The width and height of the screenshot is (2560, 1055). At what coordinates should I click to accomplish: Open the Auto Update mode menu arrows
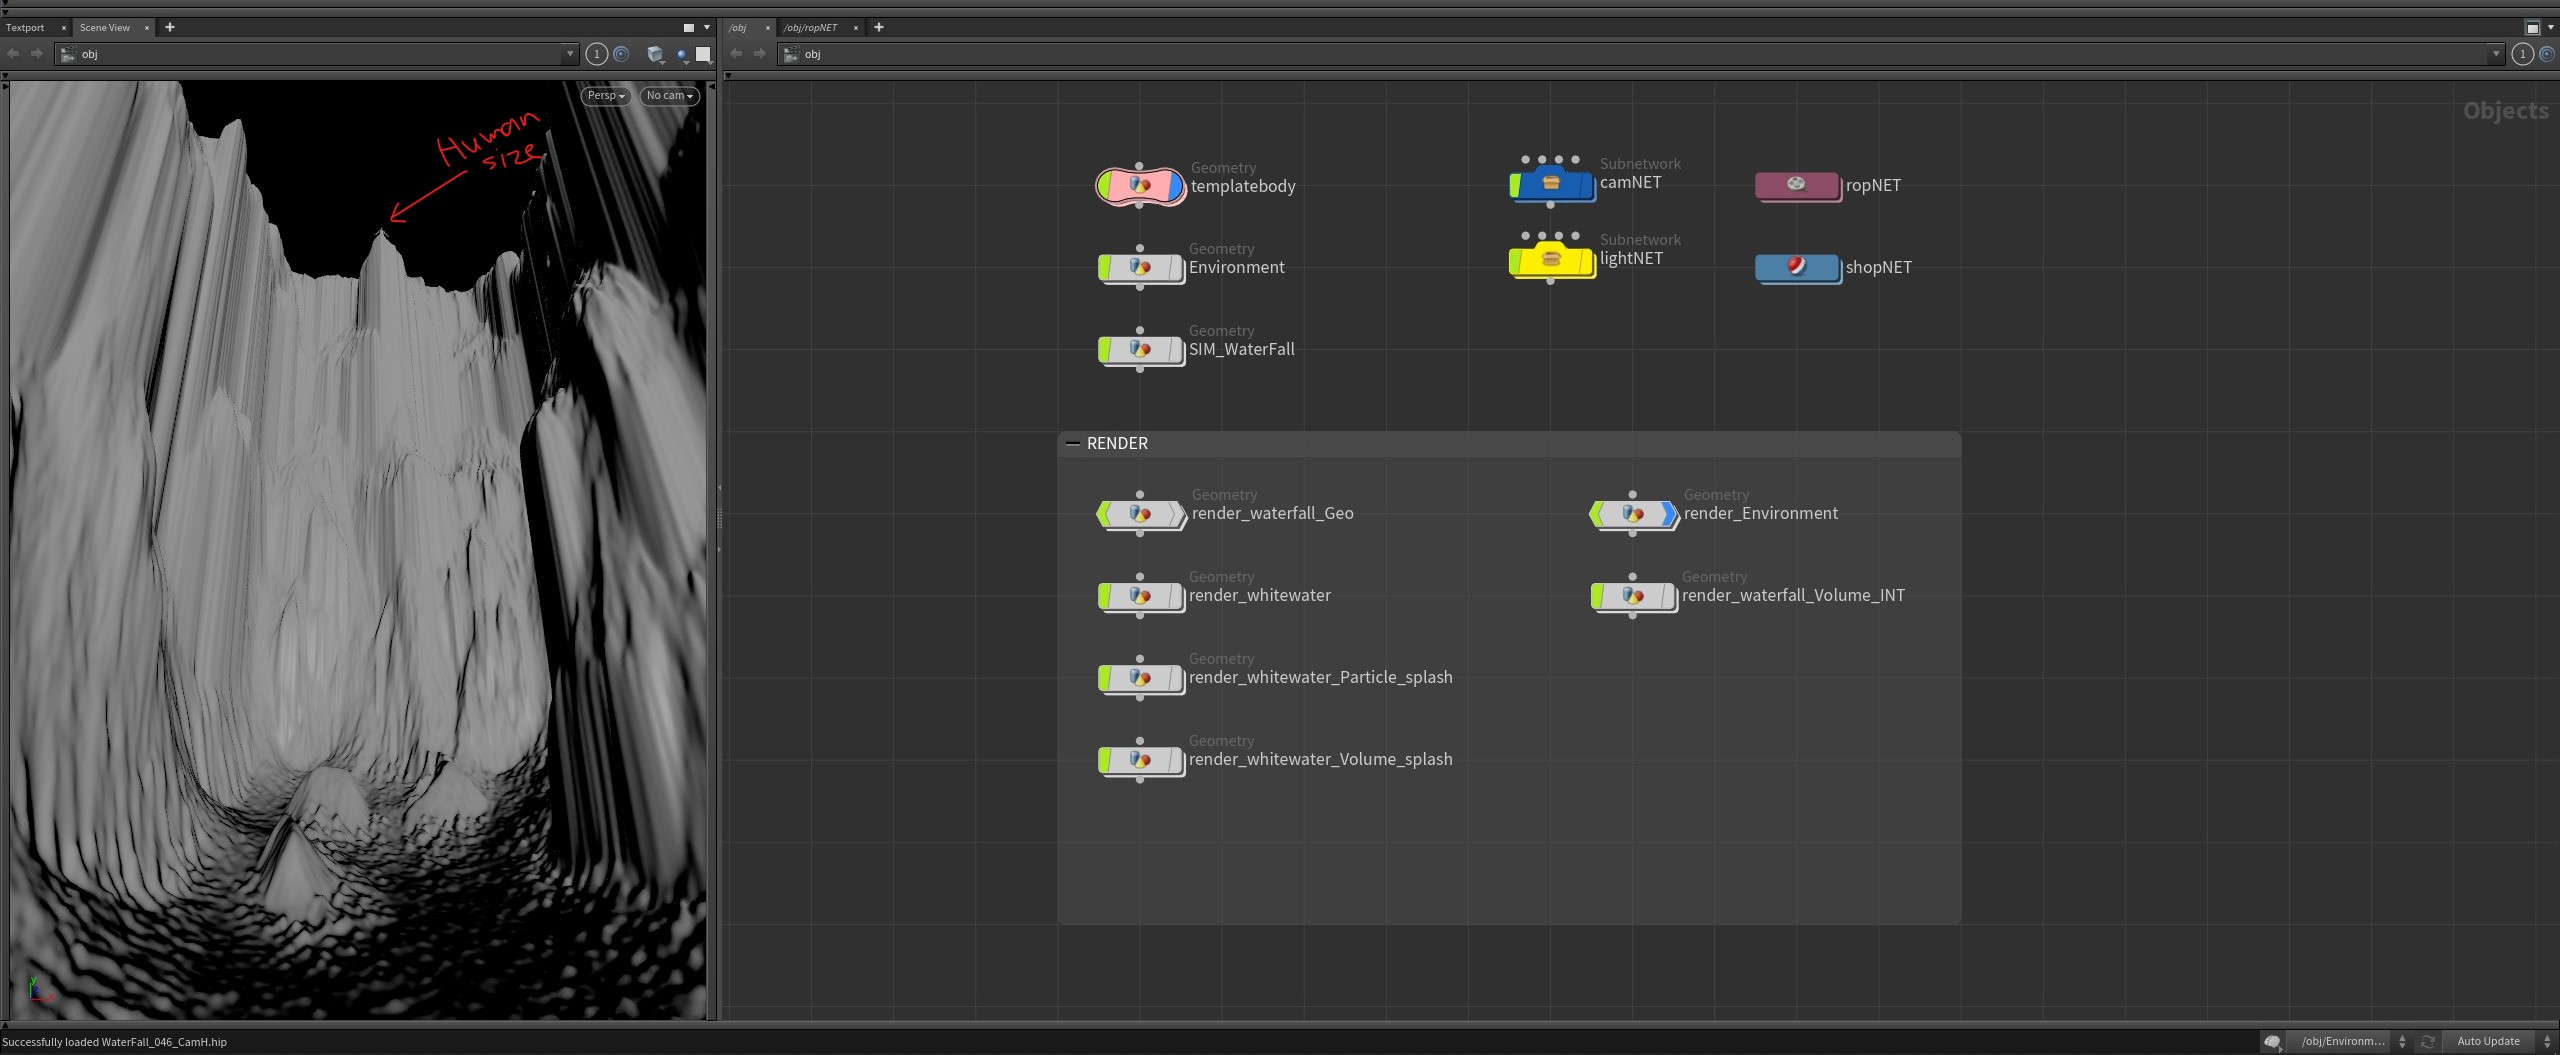click(2547, 1041)
